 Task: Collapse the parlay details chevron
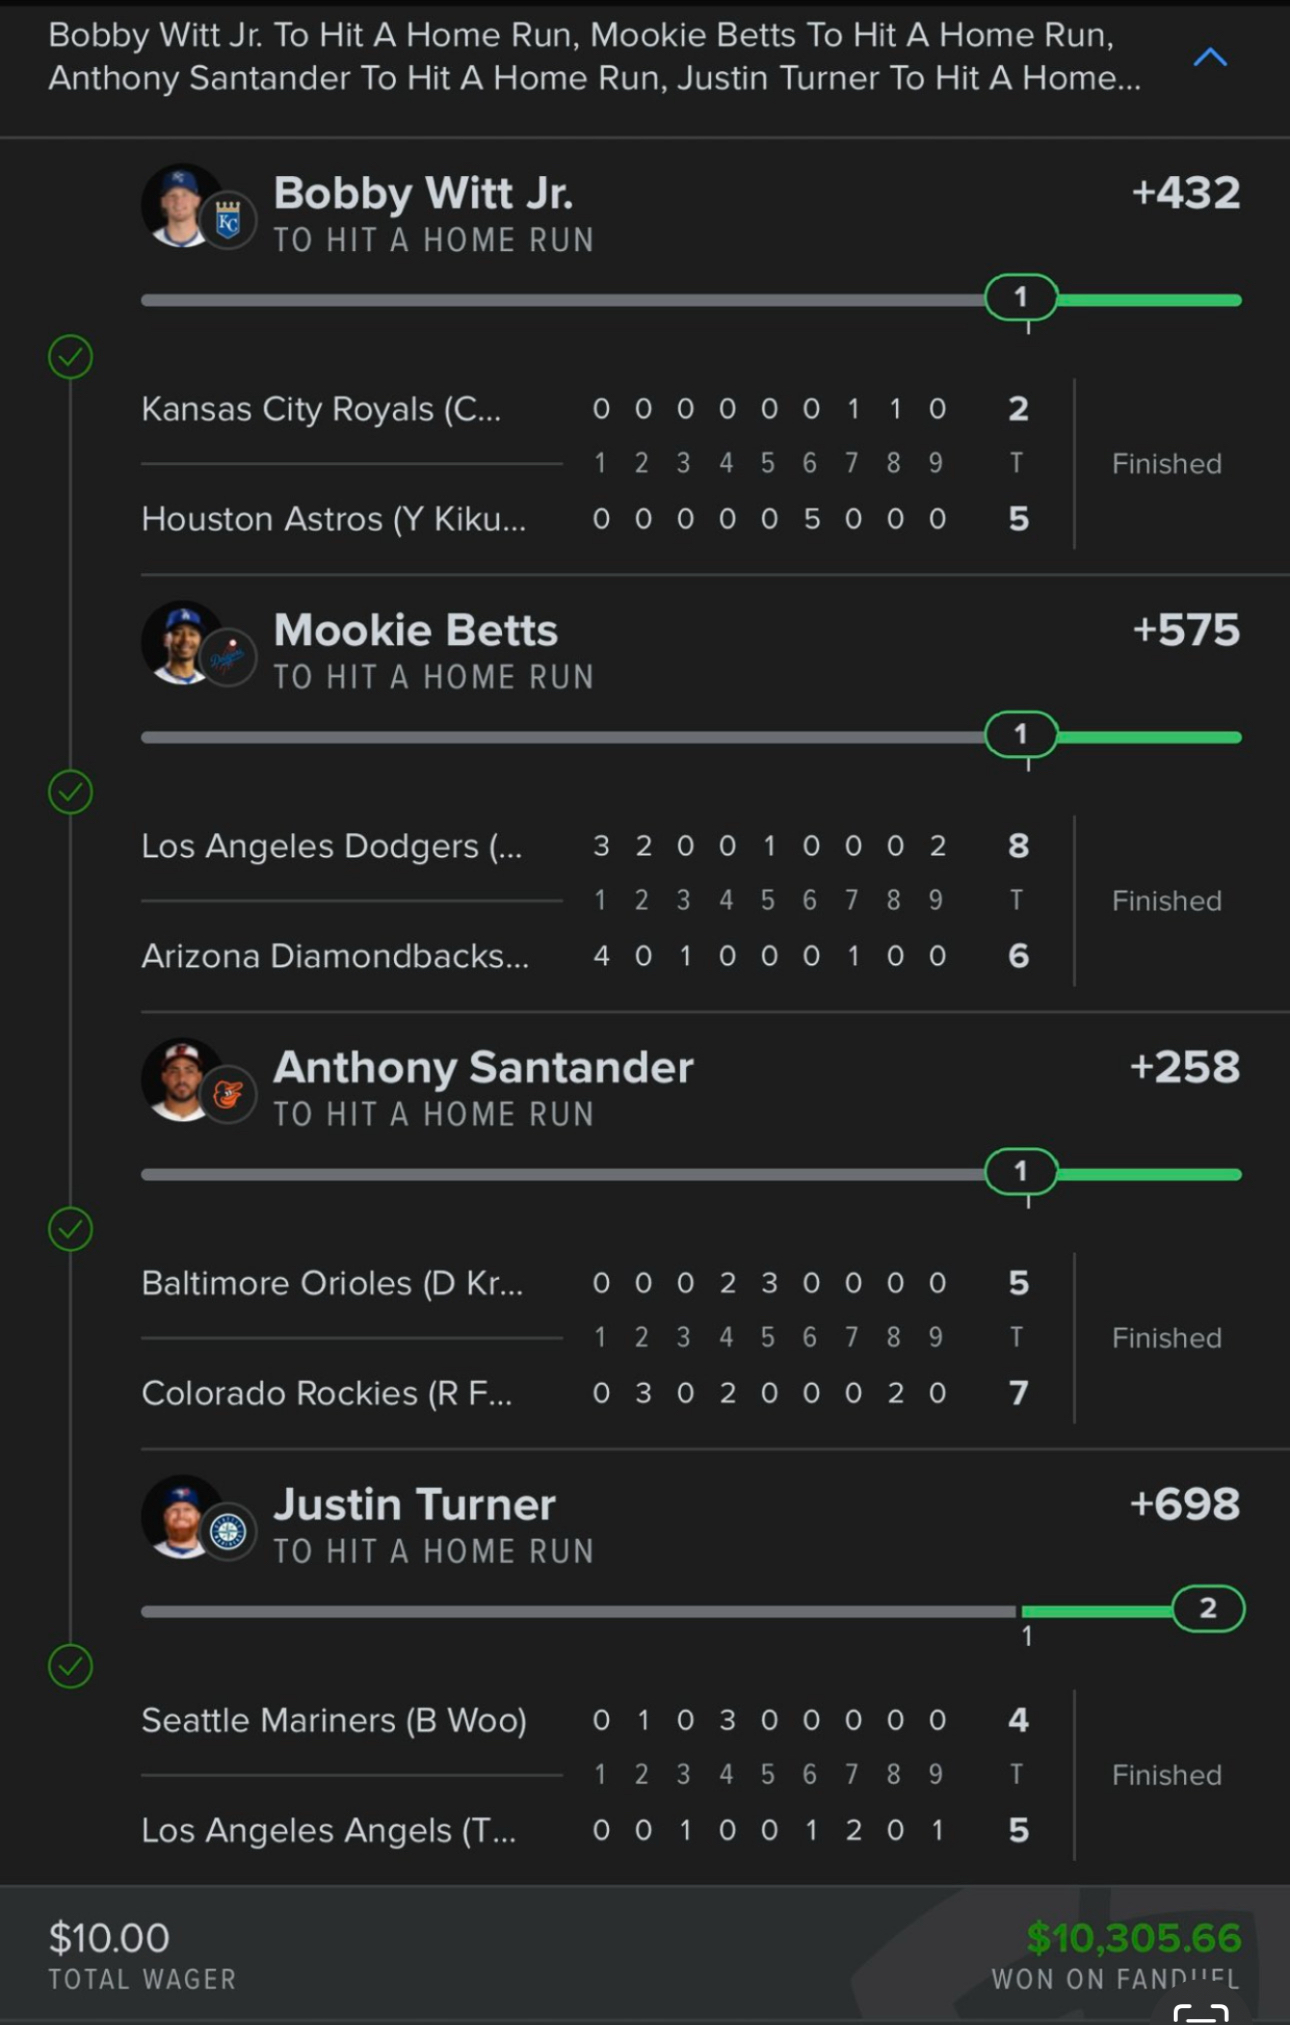[1210, 57]
